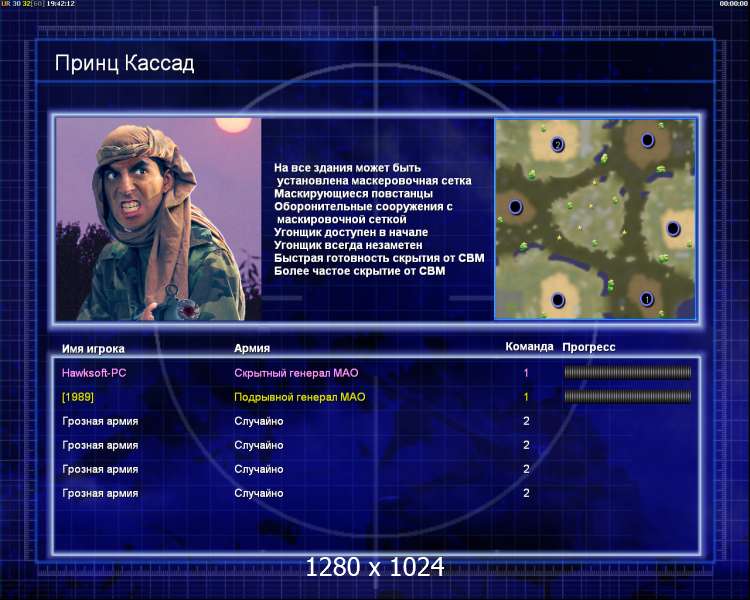
Task: Click the Hawksoft-PC loading progress bar
Action: (628, 372)
